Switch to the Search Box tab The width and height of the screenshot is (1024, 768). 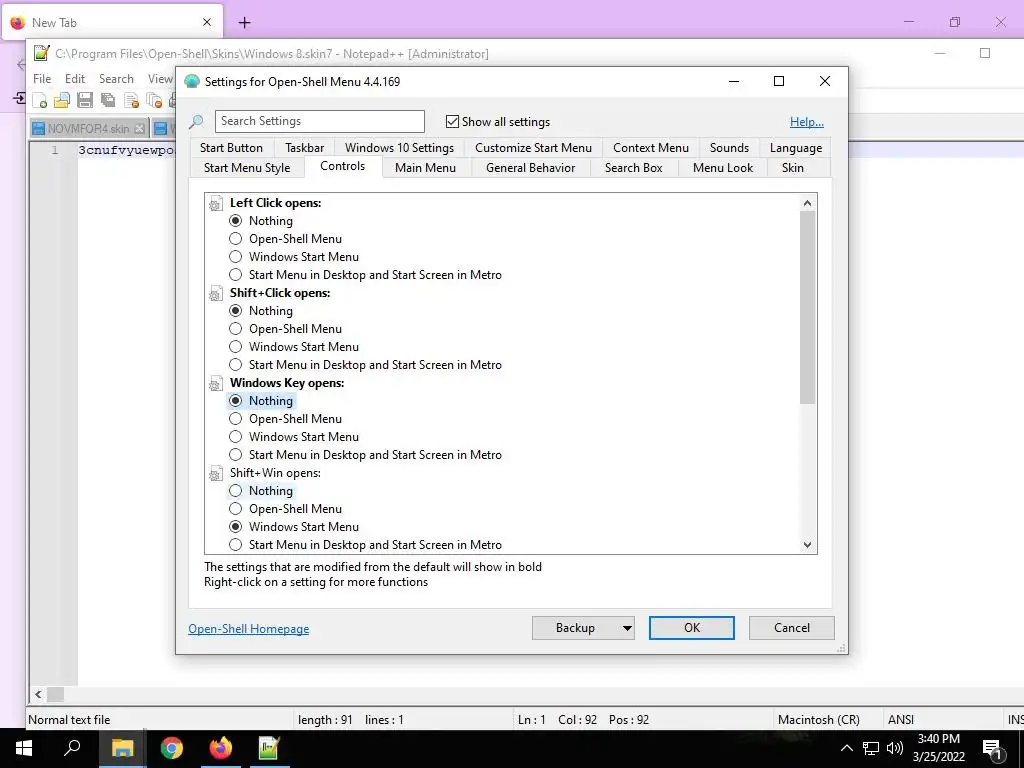click(x=633, y=168)
